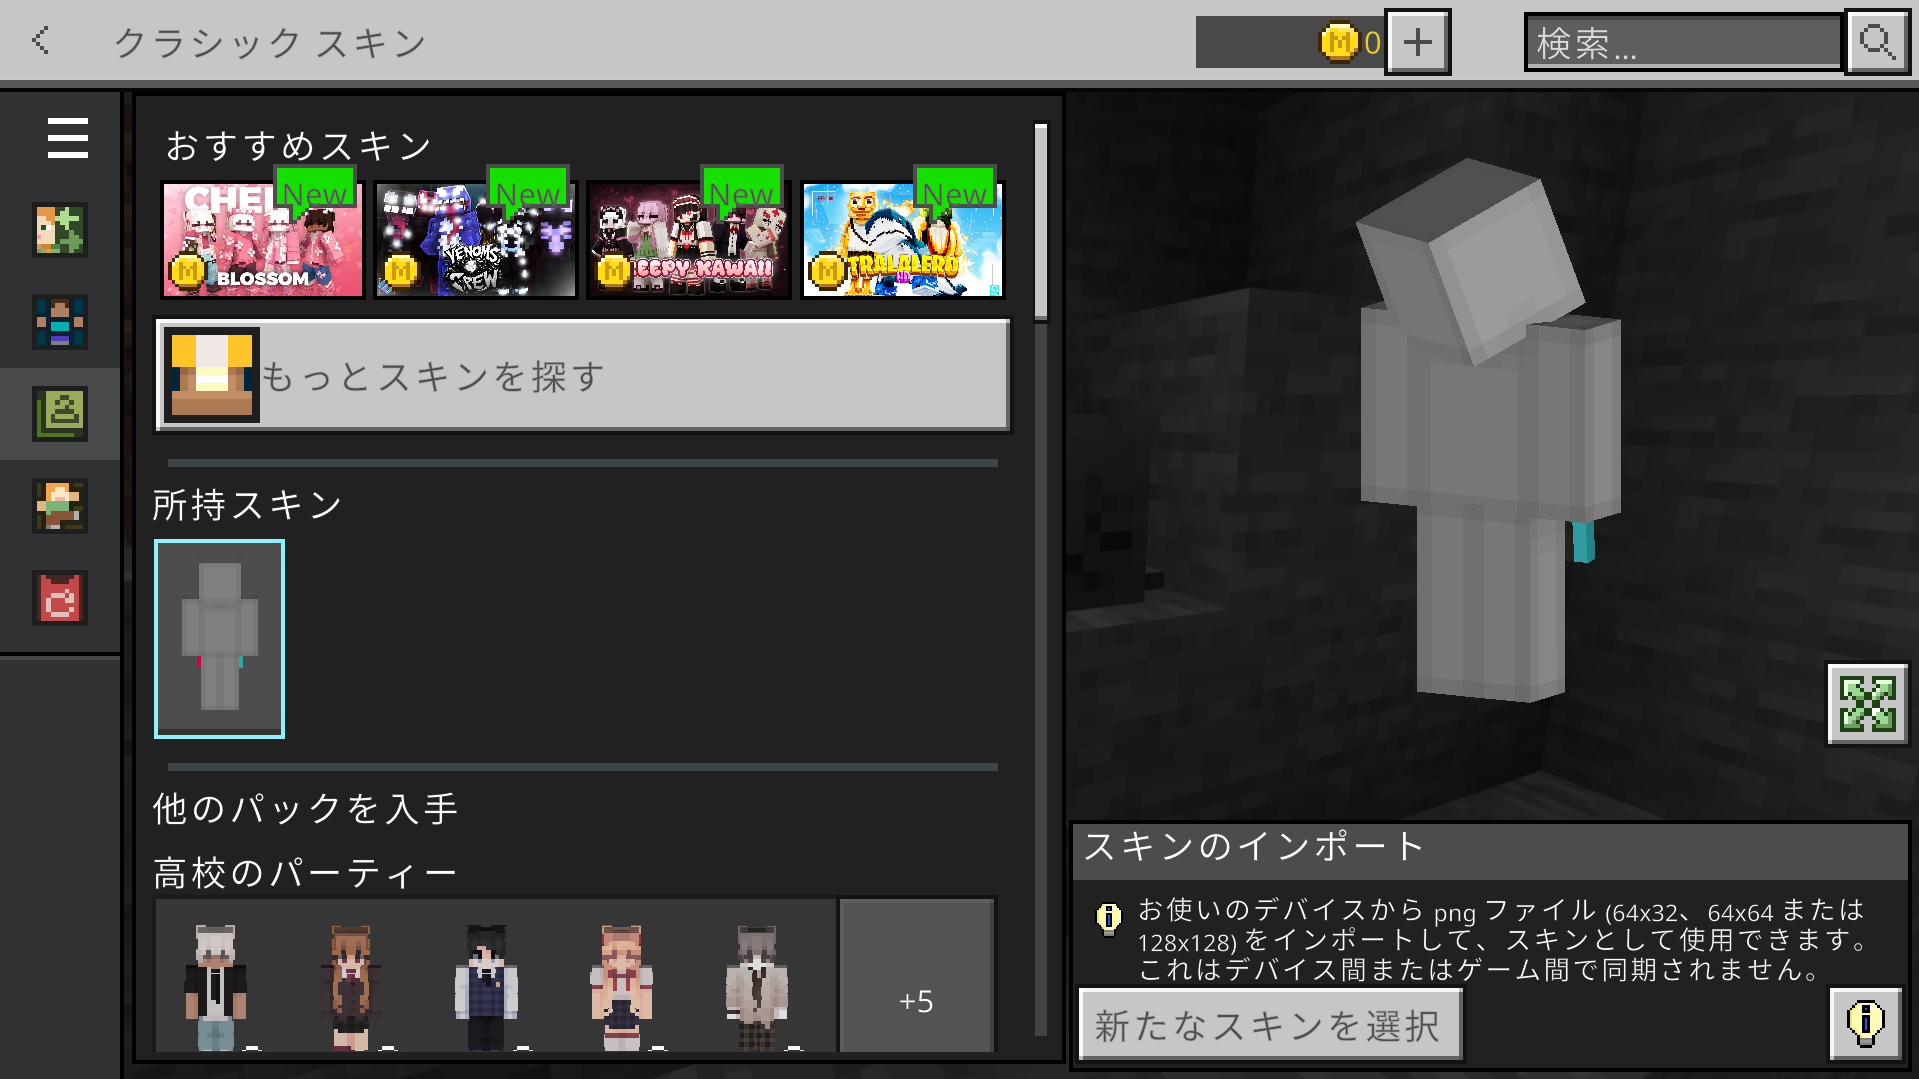Image resolution: width=1919 pixels, height=1079 pixels.
Task: Click the 検索 search input field
Action: tap(1682, 43)
